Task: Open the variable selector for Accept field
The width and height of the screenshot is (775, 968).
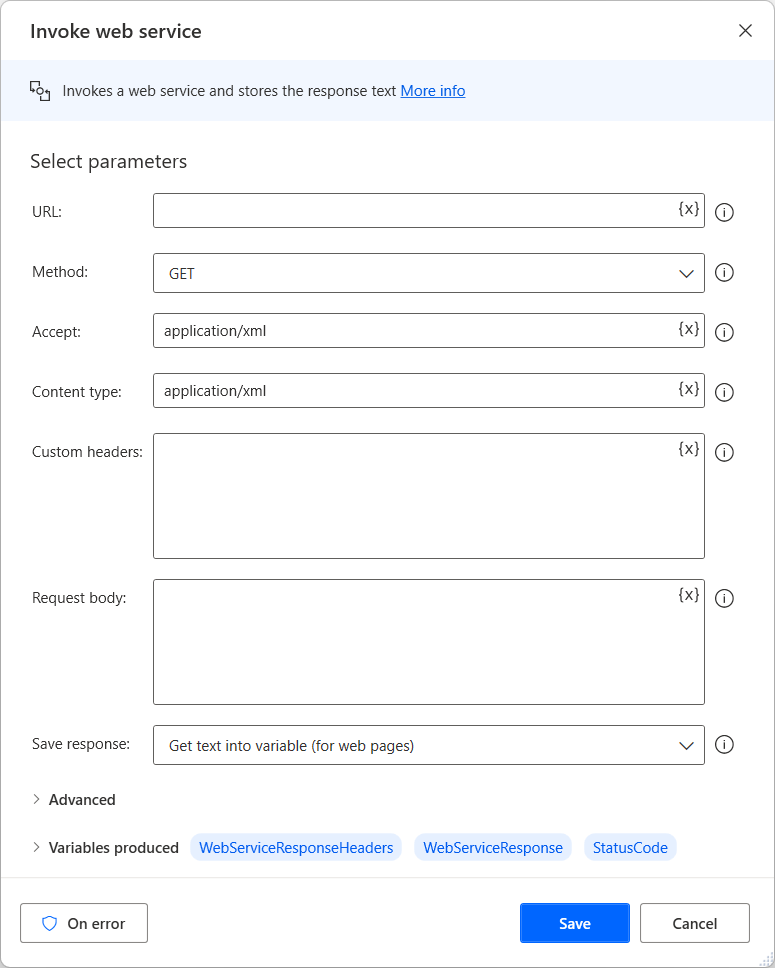Action: tap(688, 327)
